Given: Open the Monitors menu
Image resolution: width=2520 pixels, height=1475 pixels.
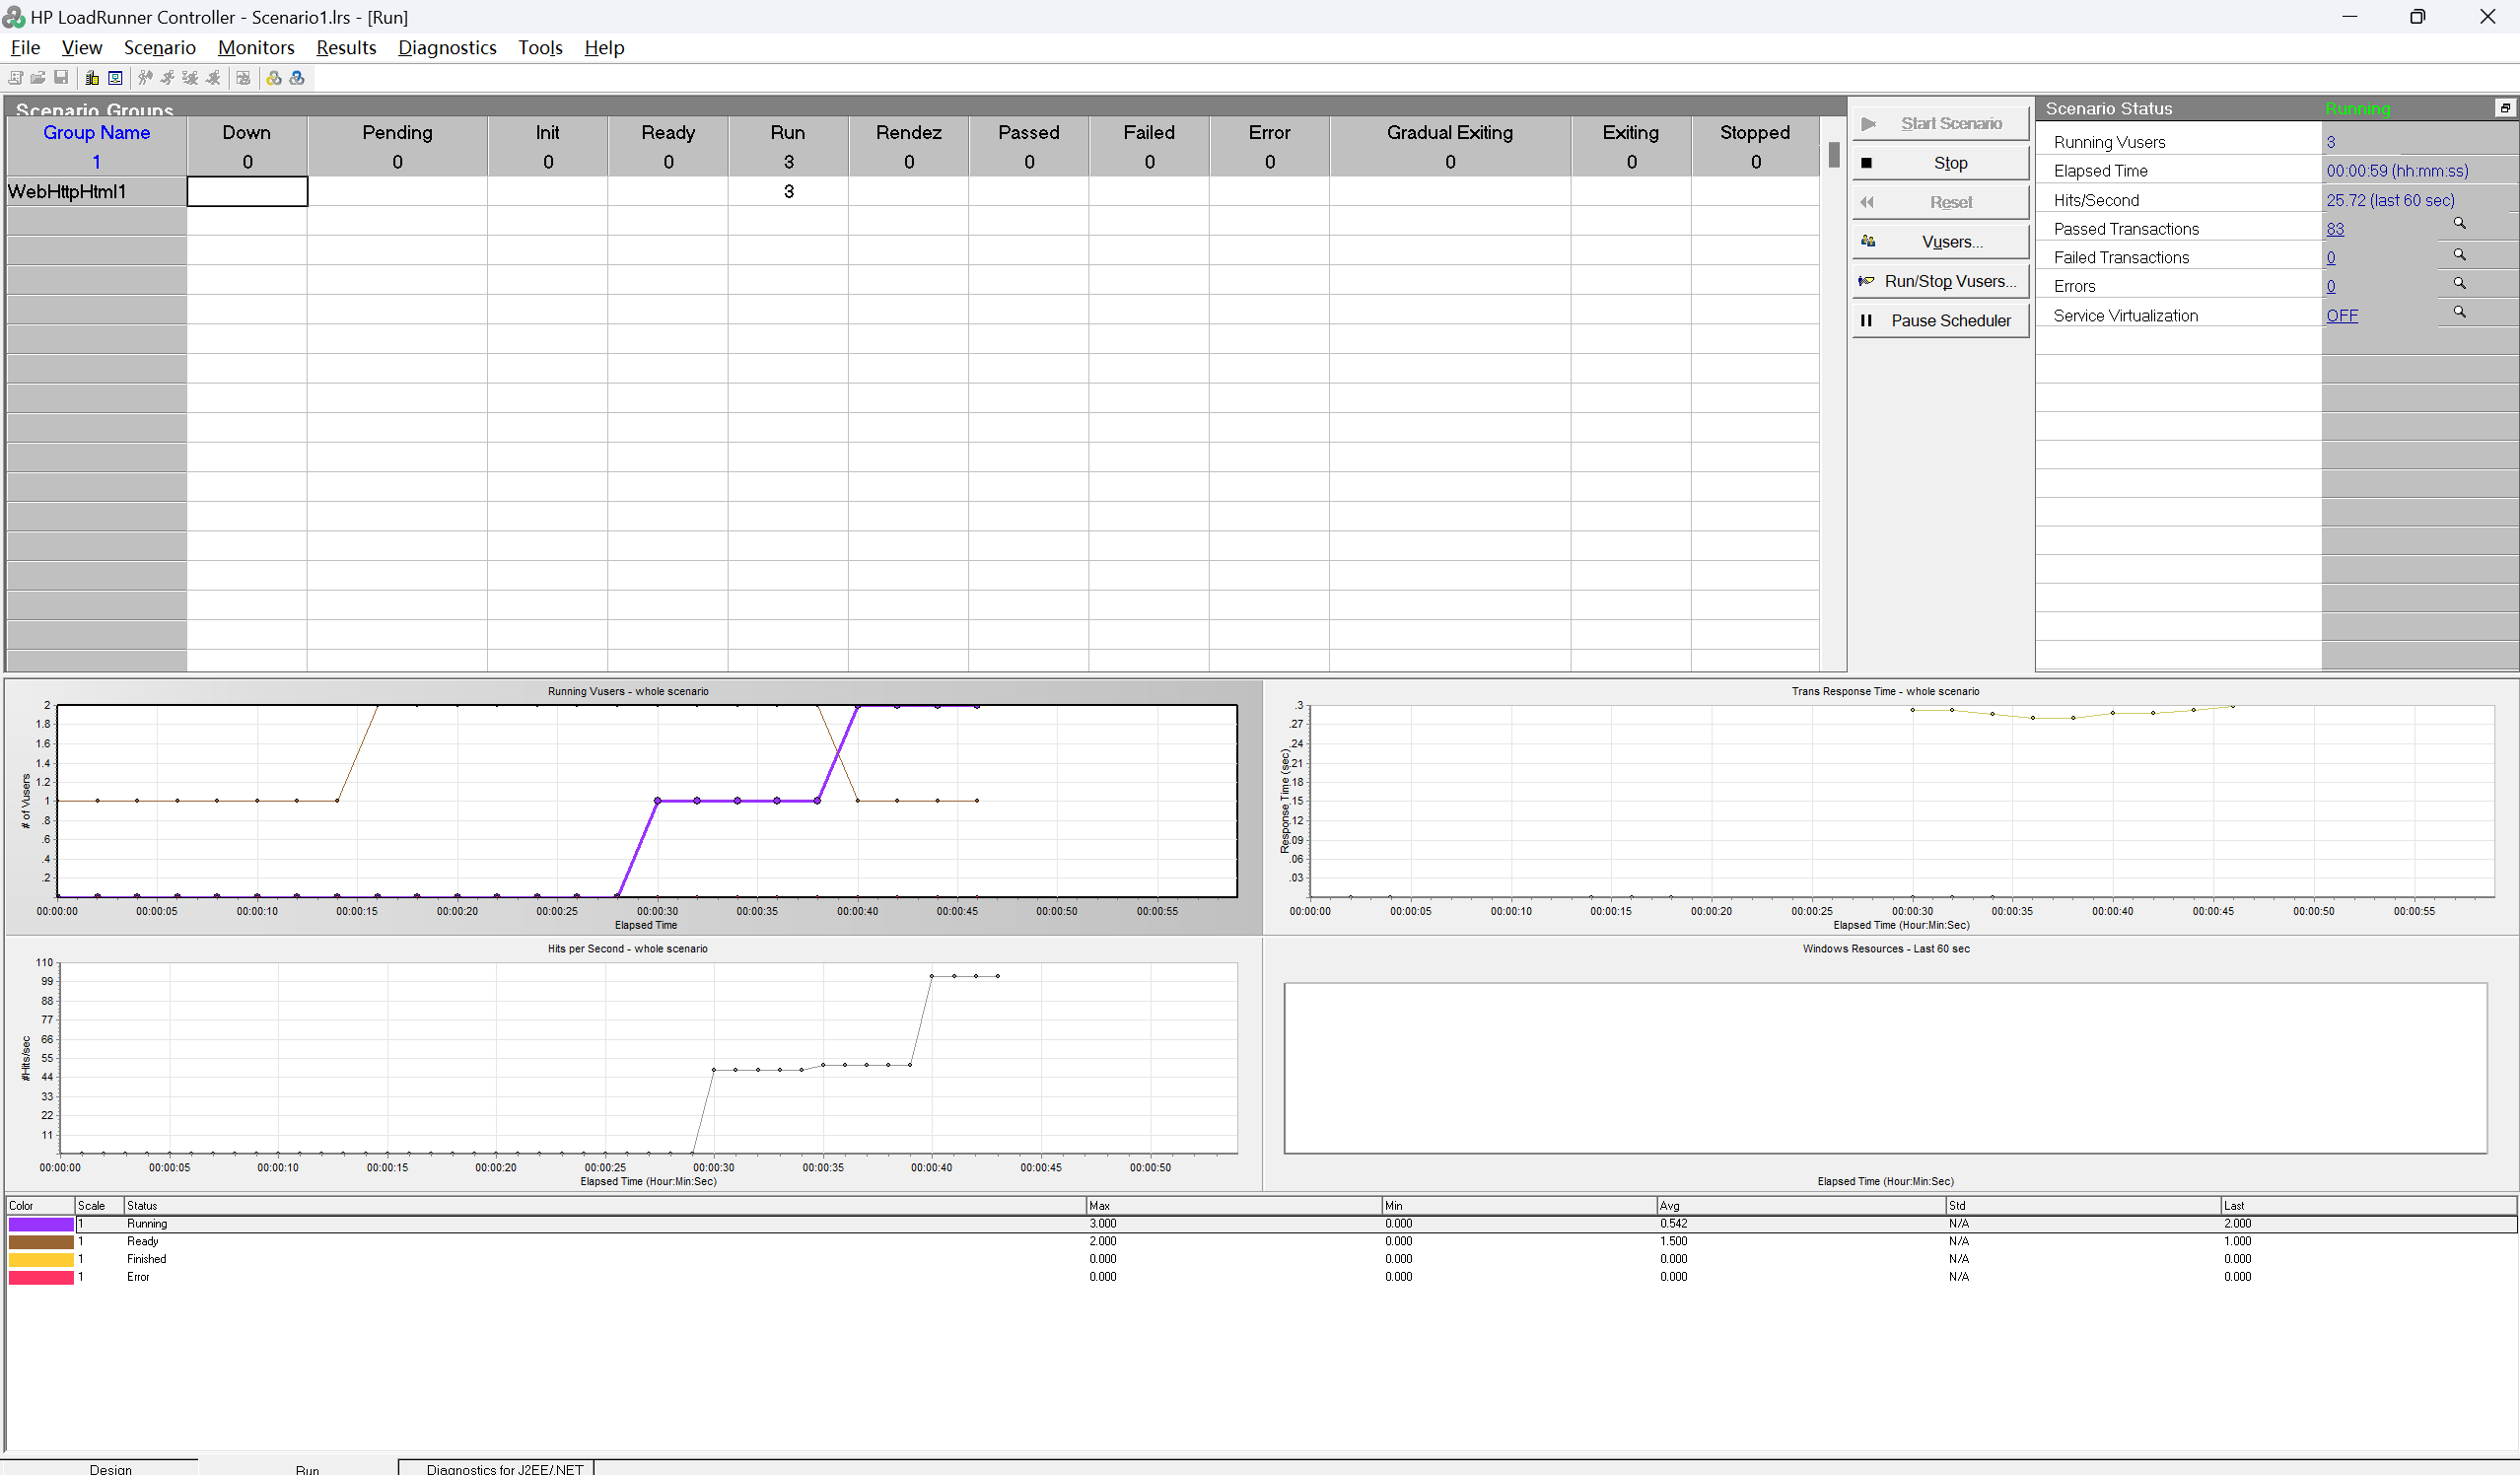Looking at the screenshot, I should pyautogui.click(x=256, y=47).
